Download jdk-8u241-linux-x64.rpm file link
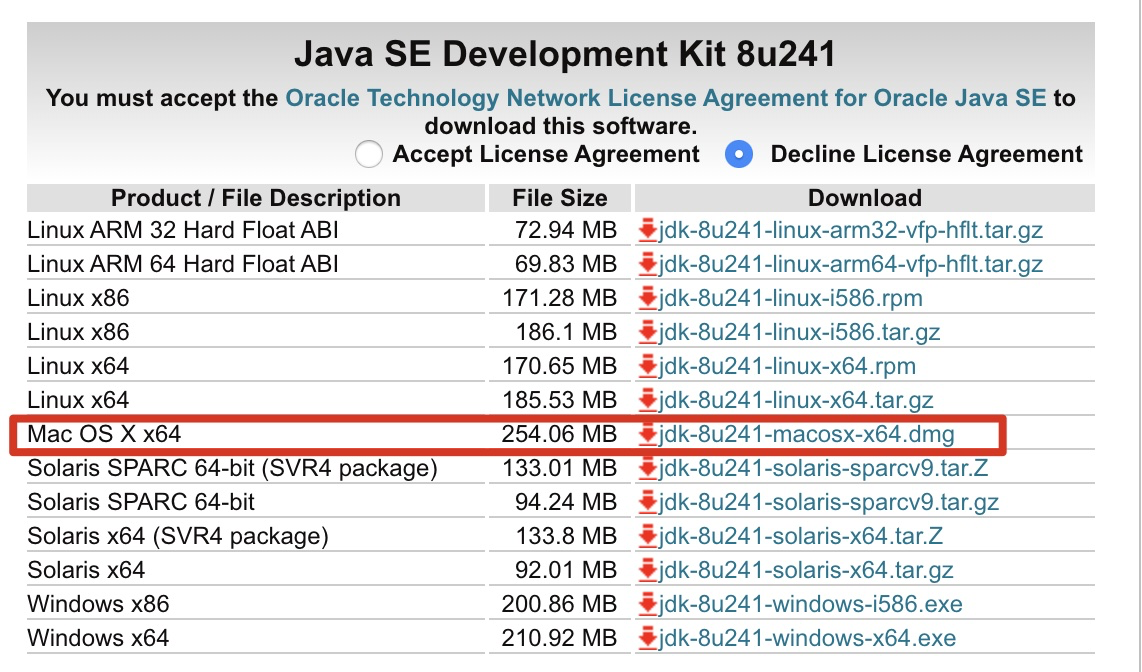 pyautogui.click(x=787, y=366)
